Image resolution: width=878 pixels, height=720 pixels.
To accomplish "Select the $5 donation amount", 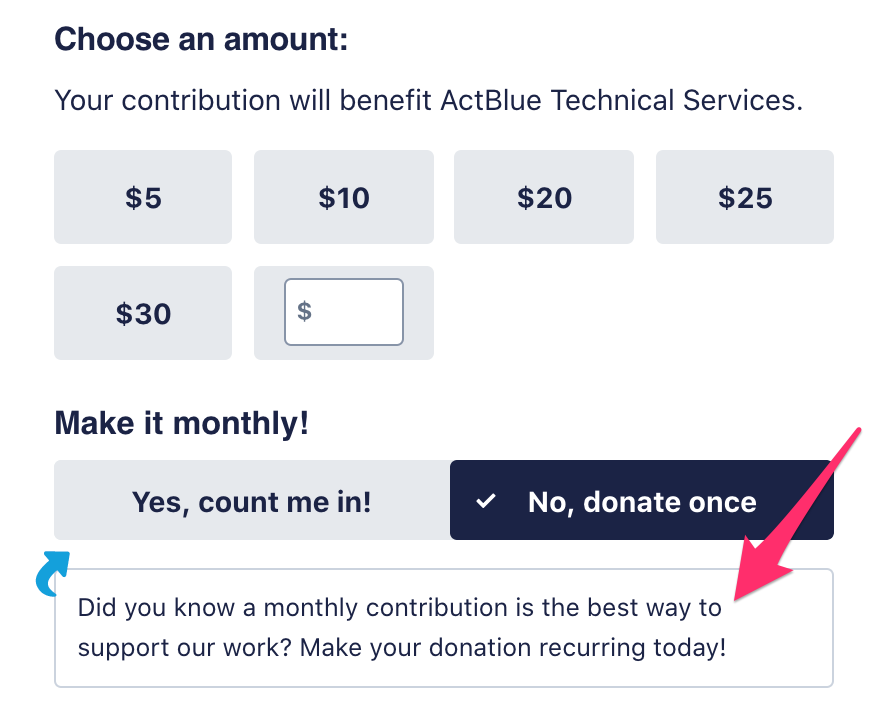I will 142,197.
